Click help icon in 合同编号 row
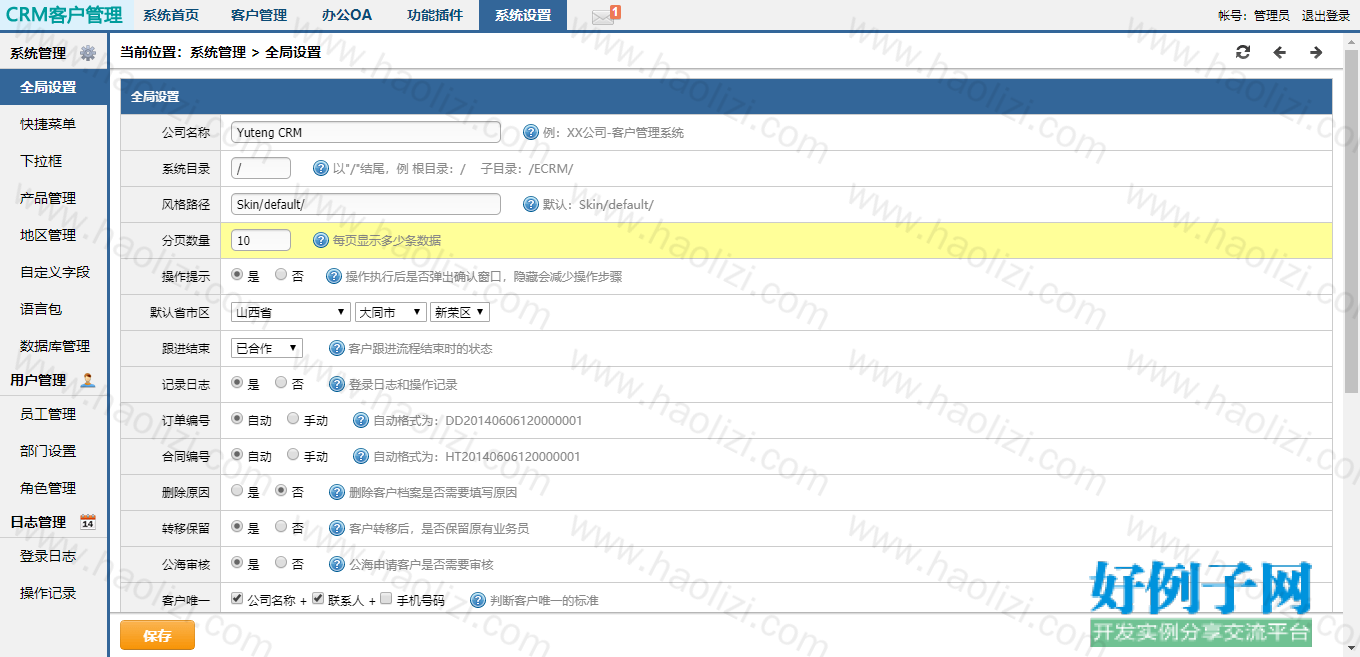This screenshot has width=1360, height=657. (361, 456)
